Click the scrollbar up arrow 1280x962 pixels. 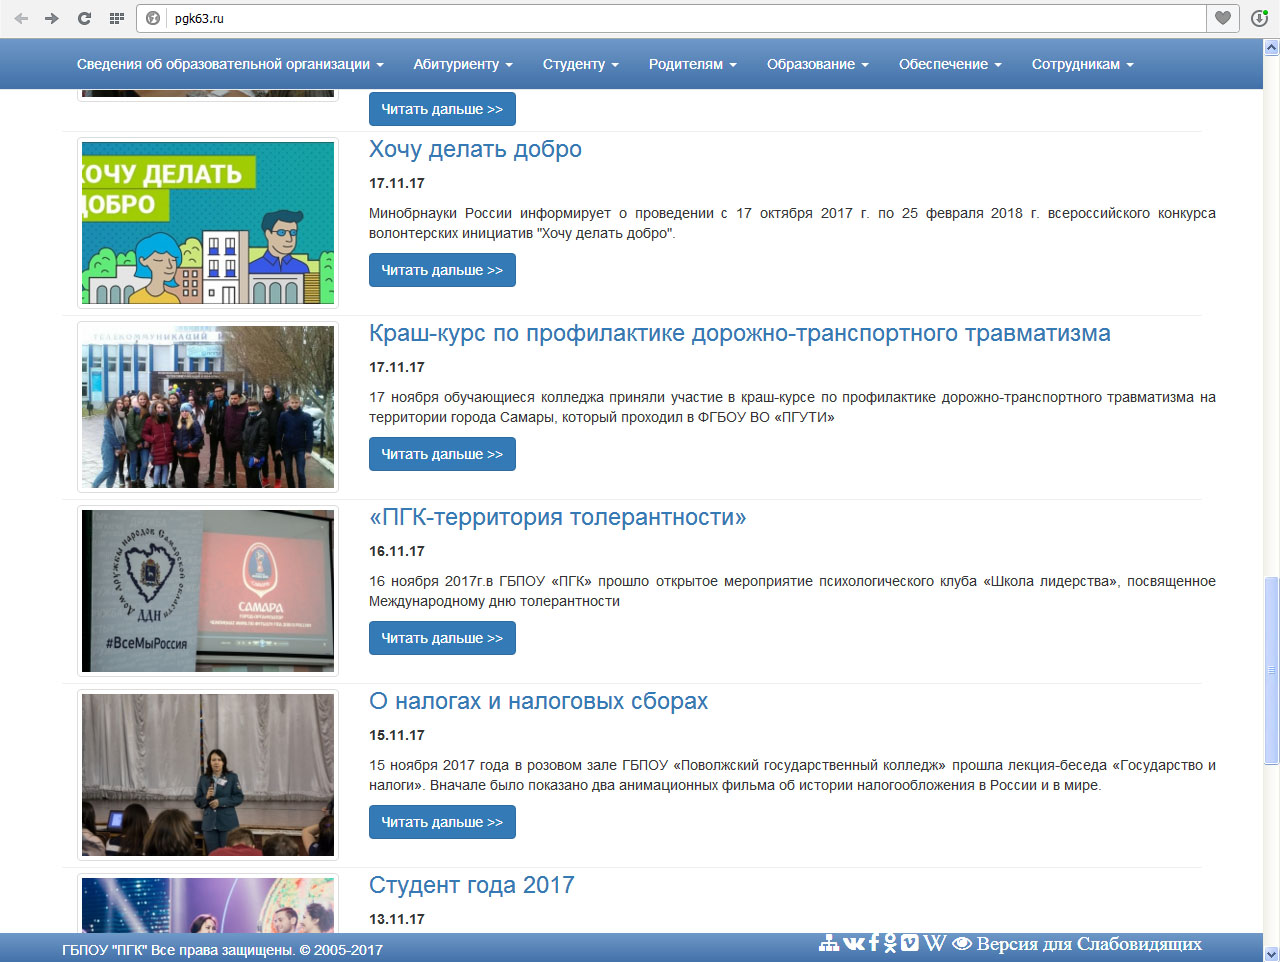1271,47
